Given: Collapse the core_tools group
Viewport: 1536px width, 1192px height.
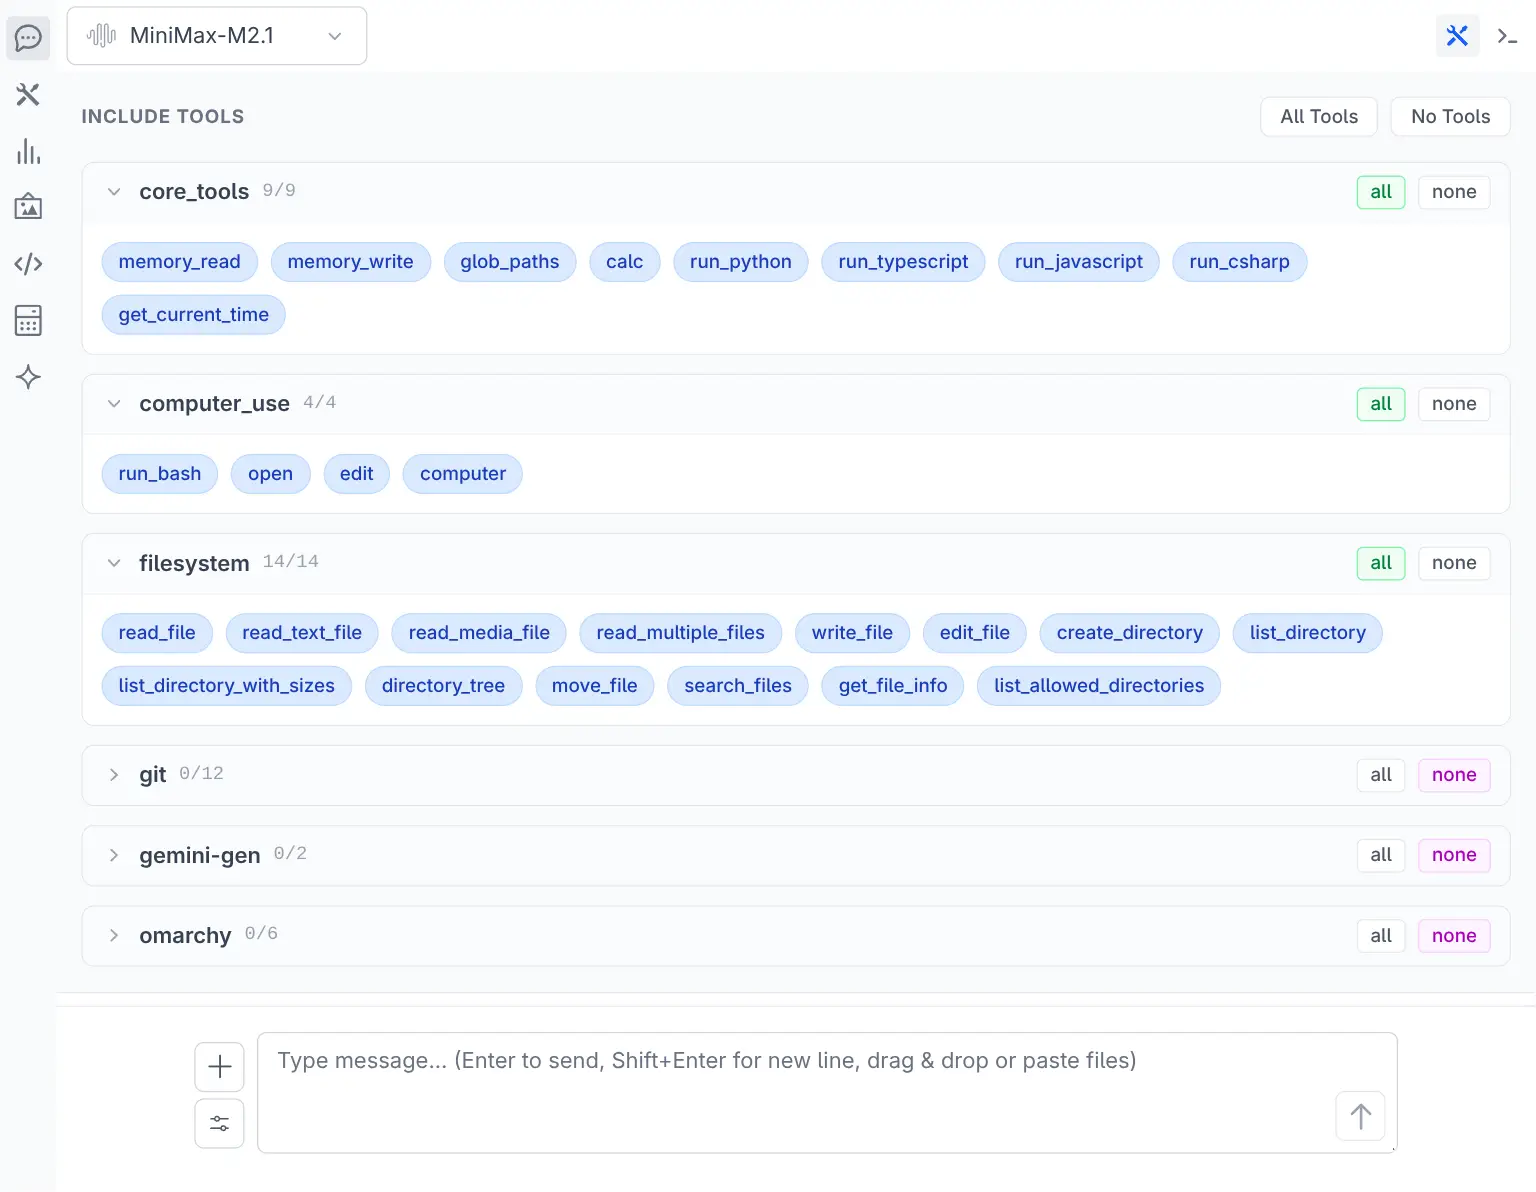Looking at the screenshot, I should coord(114,192).
